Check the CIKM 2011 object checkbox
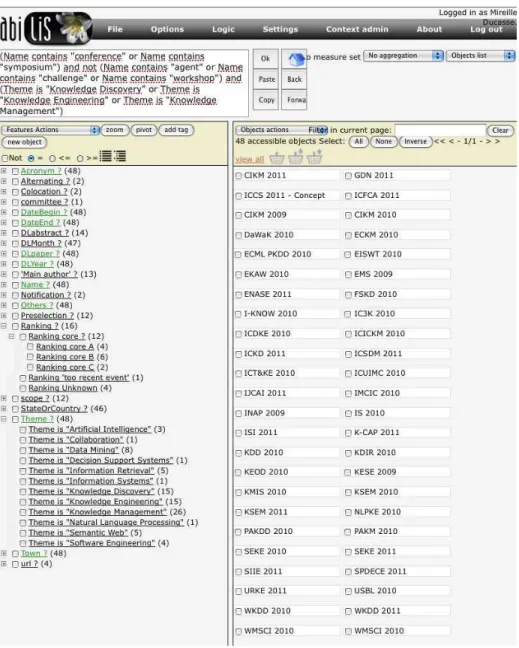This screenshot has width=519, height=648. 238,176
